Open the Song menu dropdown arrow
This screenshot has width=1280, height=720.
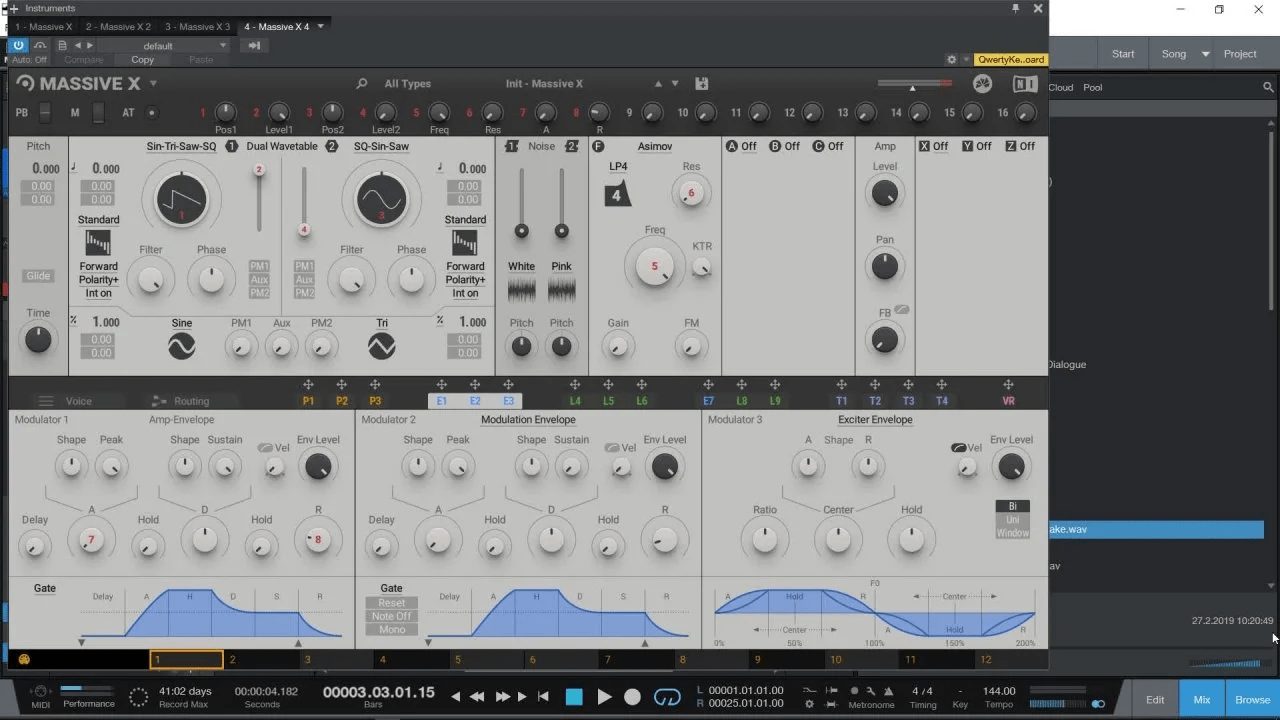[1205, 54]
